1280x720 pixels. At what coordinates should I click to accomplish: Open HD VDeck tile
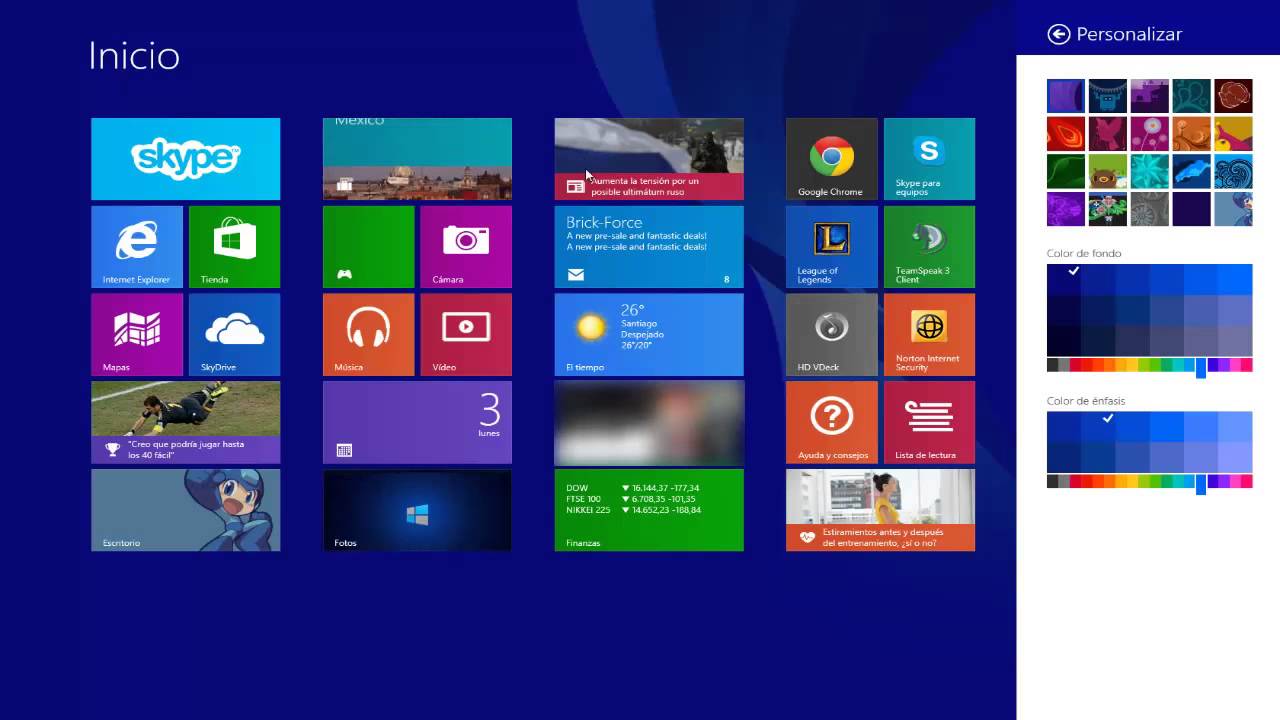tap(832, 335)
